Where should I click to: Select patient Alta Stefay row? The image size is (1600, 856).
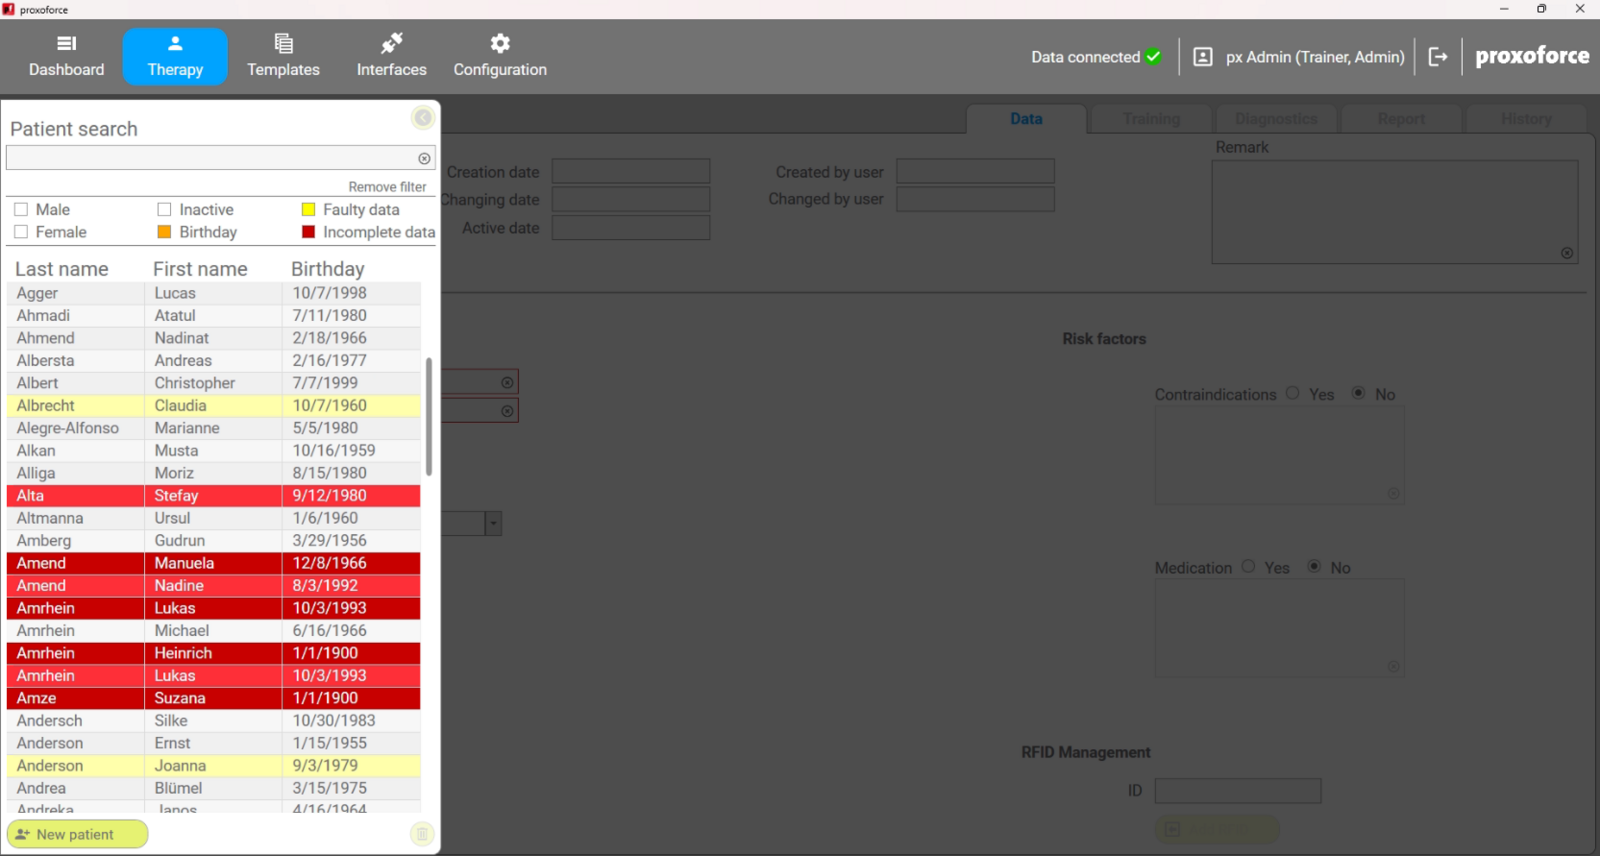tap(212, 496)
